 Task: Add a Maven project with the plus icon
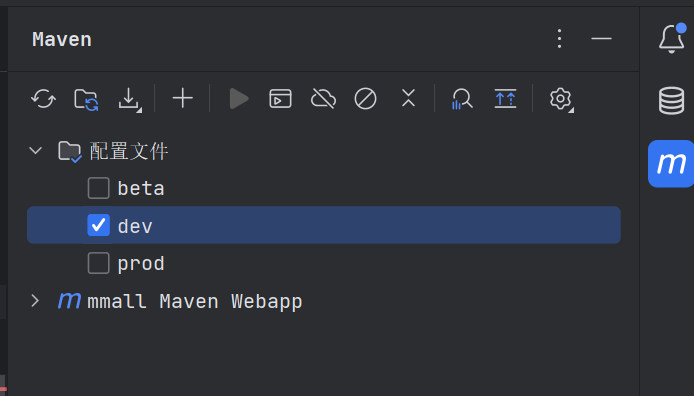coord(183,98)
